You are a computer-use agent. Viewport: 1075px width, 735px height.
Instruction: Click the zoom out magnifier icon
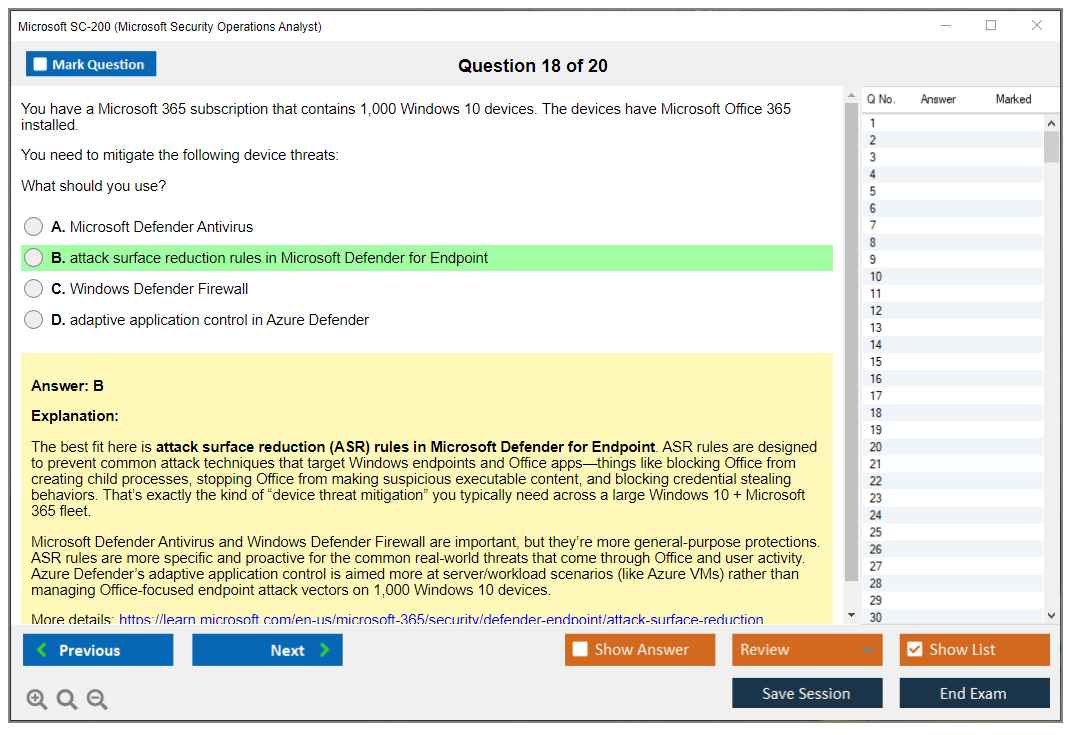97,700
